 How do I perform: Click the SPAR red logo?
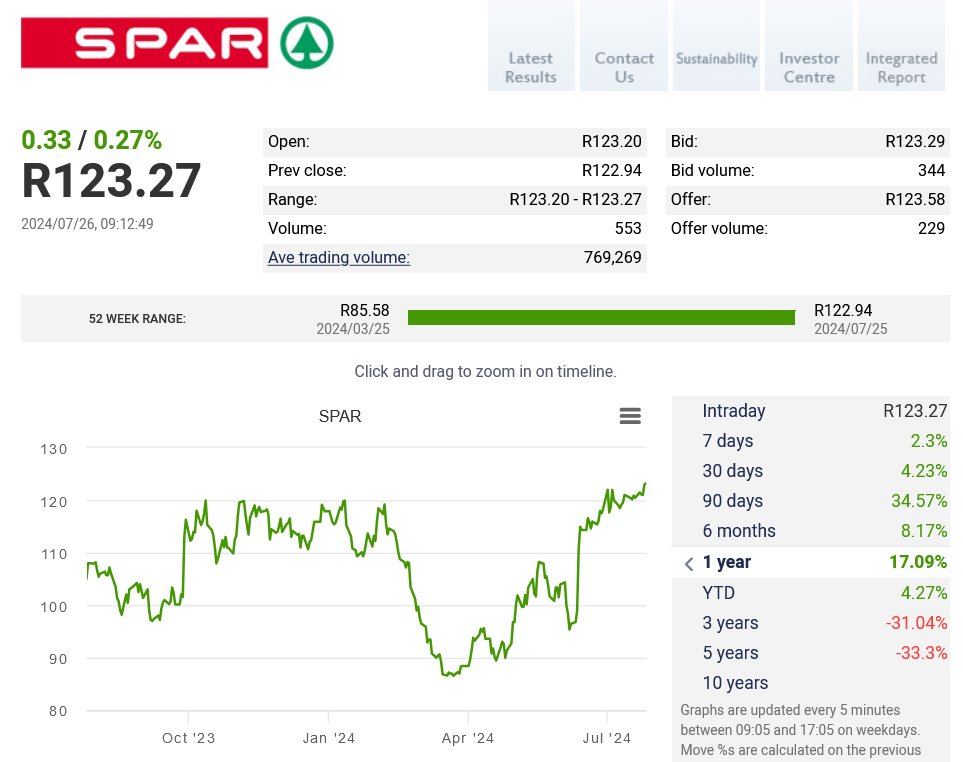144,43
